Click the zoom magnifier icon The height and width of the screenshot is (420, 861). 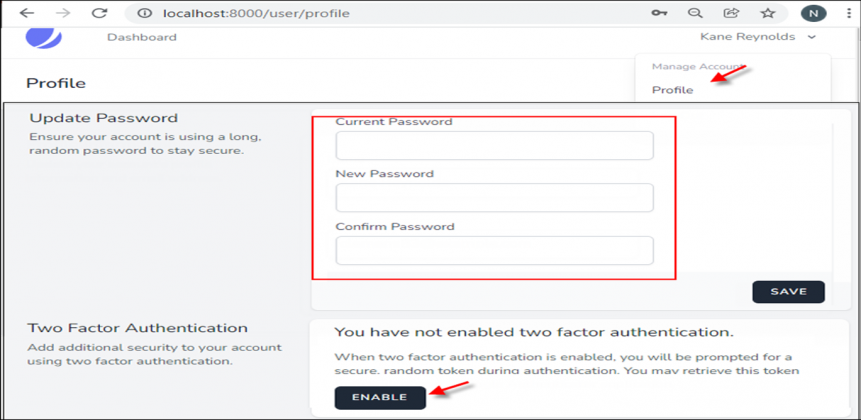(x=695, y=13)
